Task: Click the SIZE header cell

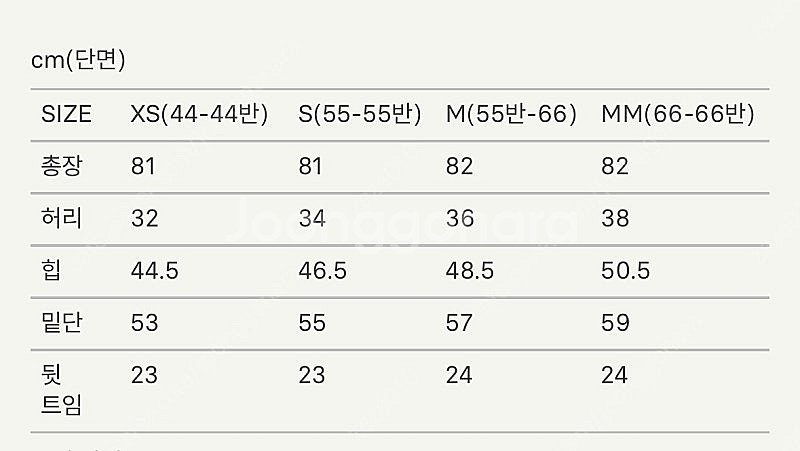Action: click(x=66, y=114)
